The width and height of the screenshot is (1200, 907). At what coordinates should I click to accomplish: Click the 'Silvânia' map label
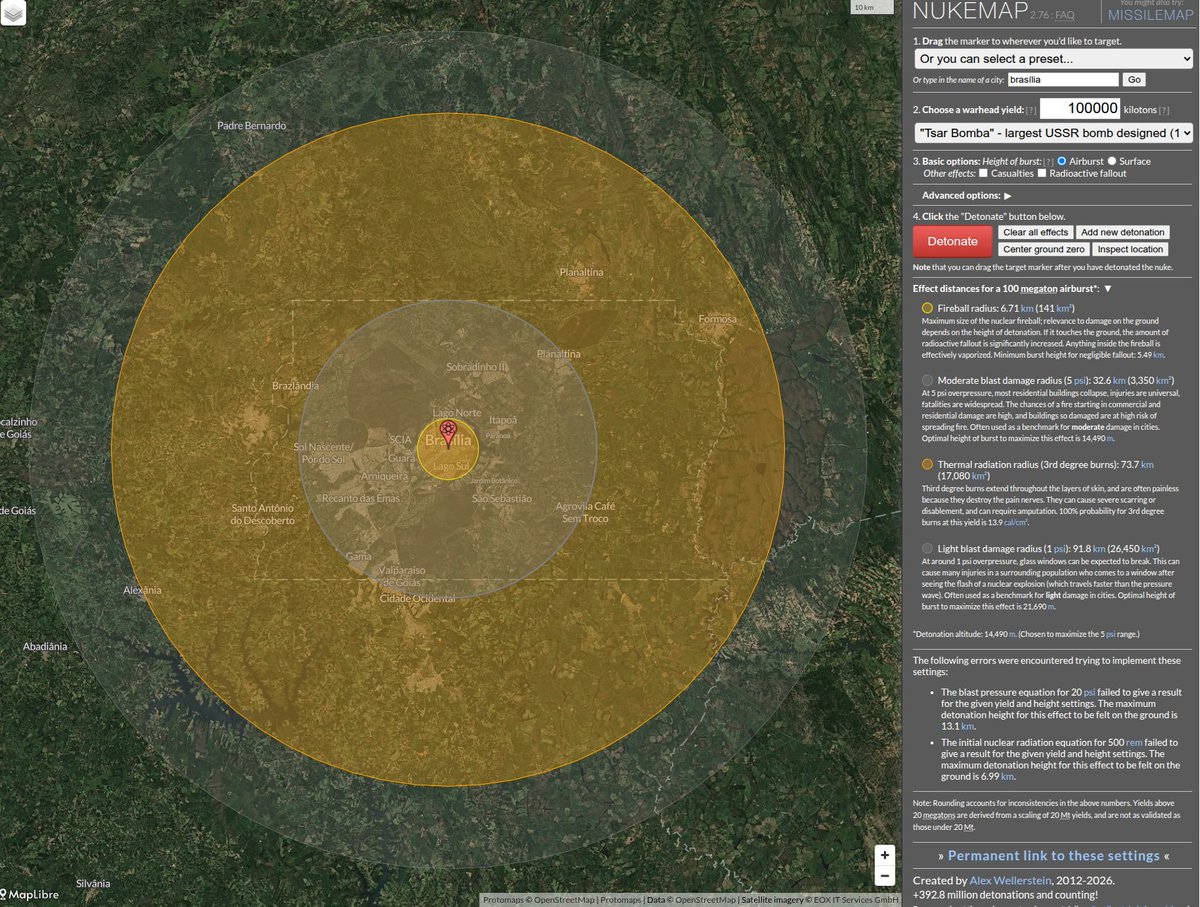pyautogui.click(x=92, y=883)
